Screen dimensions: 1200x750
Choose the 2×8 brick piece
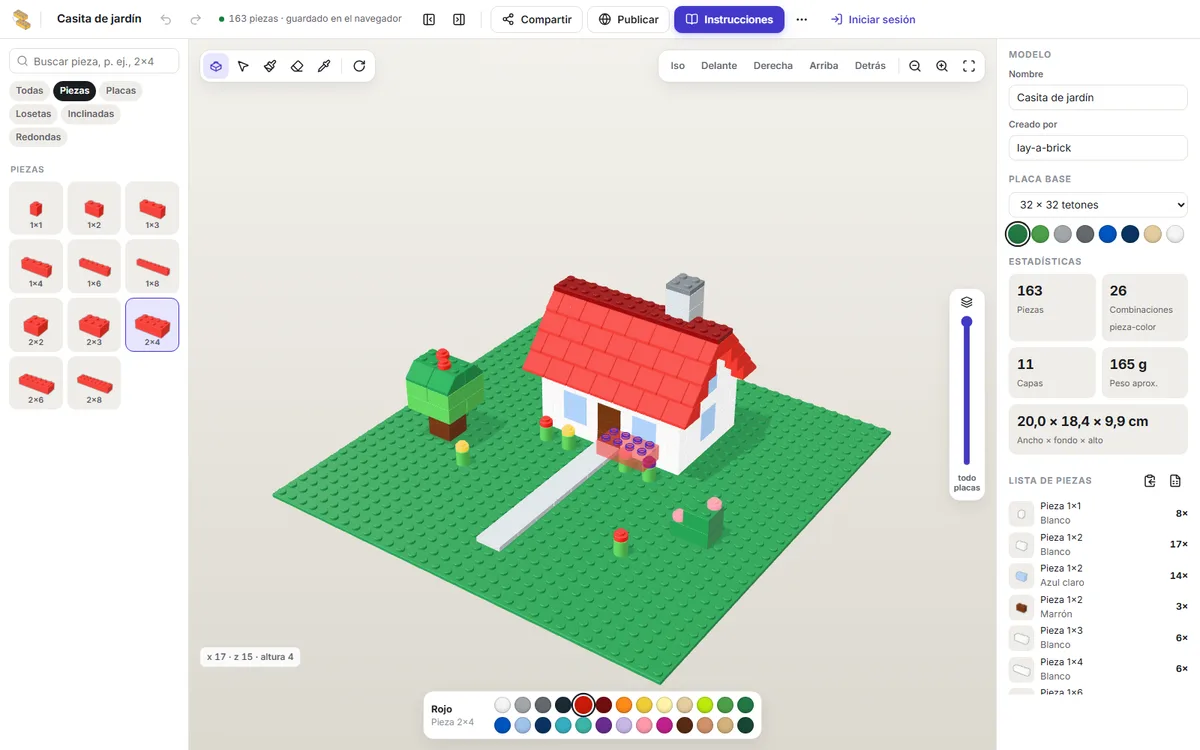coord(94,383)
